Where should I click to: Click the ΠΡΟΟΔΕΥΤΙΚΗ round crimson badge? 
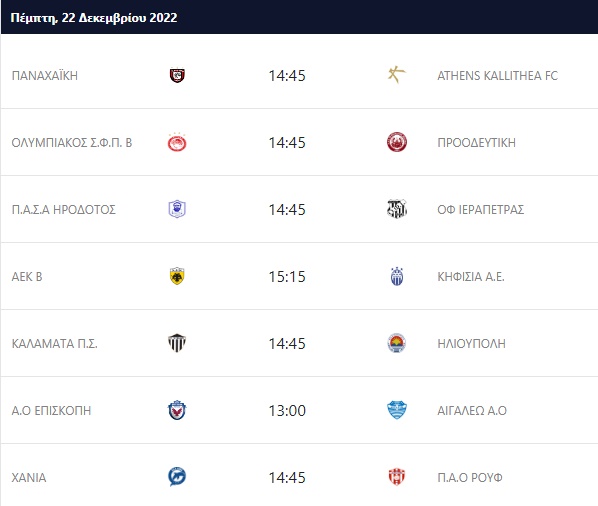[x=397, y=142]
